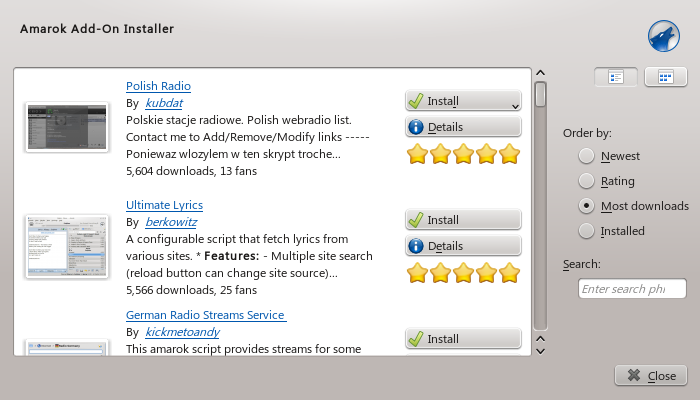Image resolution: width=700 pixels, height=400 pixels.
Task: Click the list scrollbar handle
Action: tap(540, 94)
